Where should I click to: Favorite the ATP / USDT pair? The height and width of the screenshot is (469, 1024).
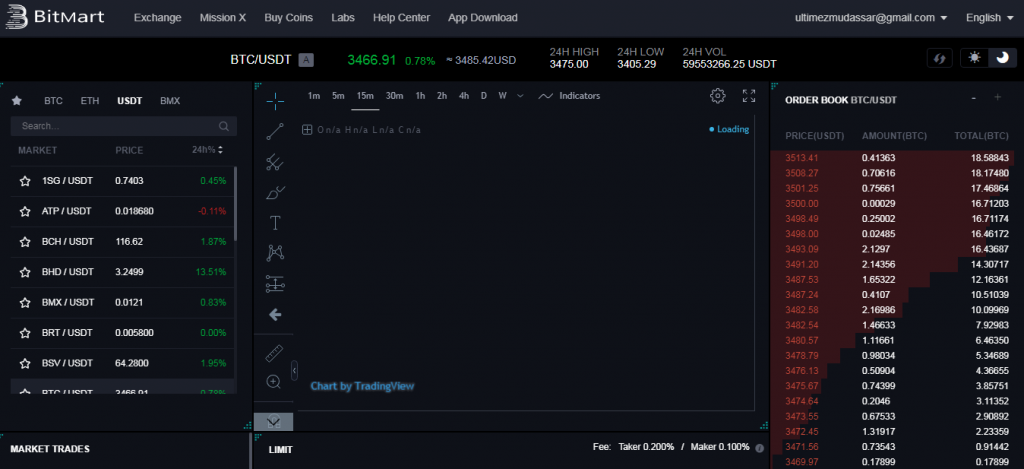(25, 212)
